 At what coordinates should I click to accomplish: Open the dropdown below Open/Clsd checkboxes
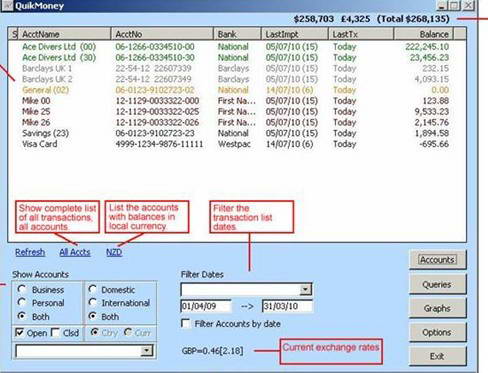[x=146, y=351]
